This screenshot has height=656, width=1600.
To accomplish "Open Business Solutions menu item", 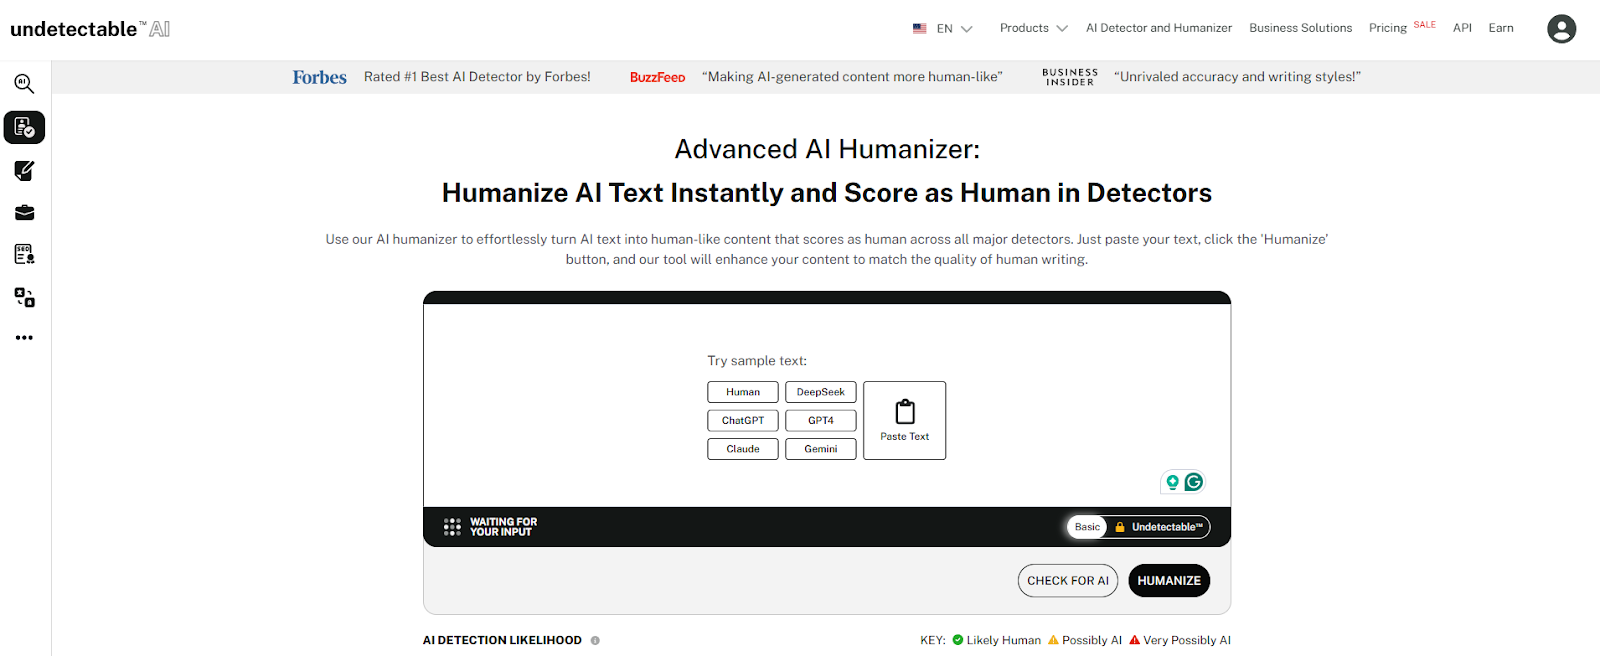I will (x=1300, y=28).
